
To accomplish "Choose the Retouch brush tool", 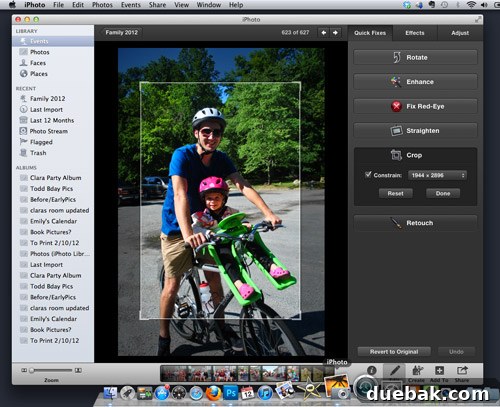I will (x=415, y=223).
